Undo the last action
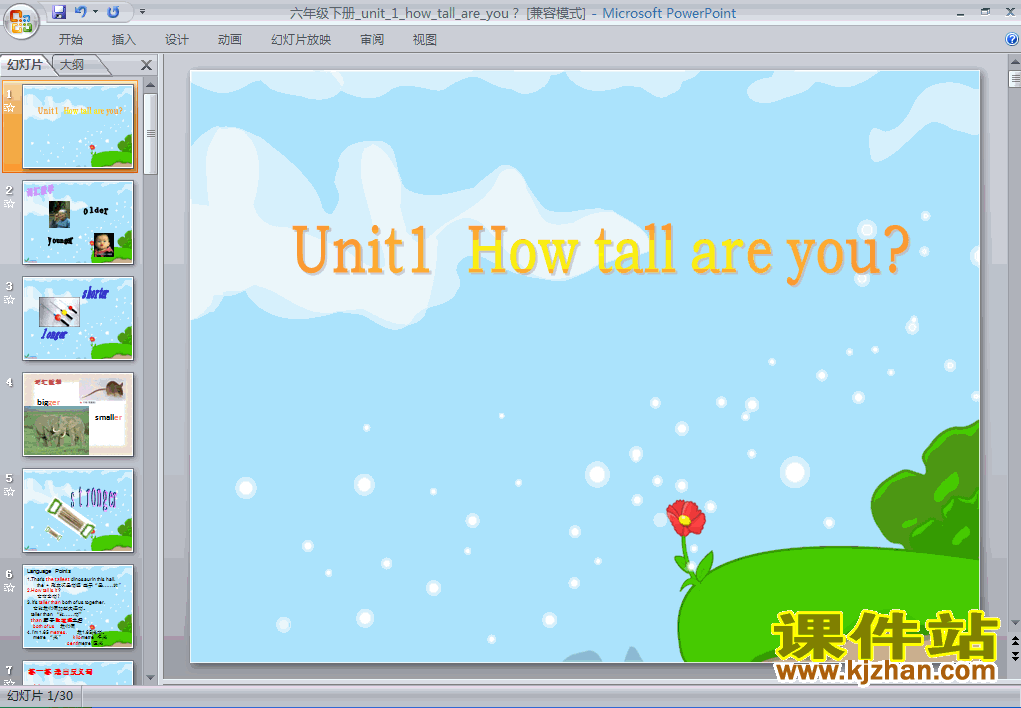 (x=81, y=12)
